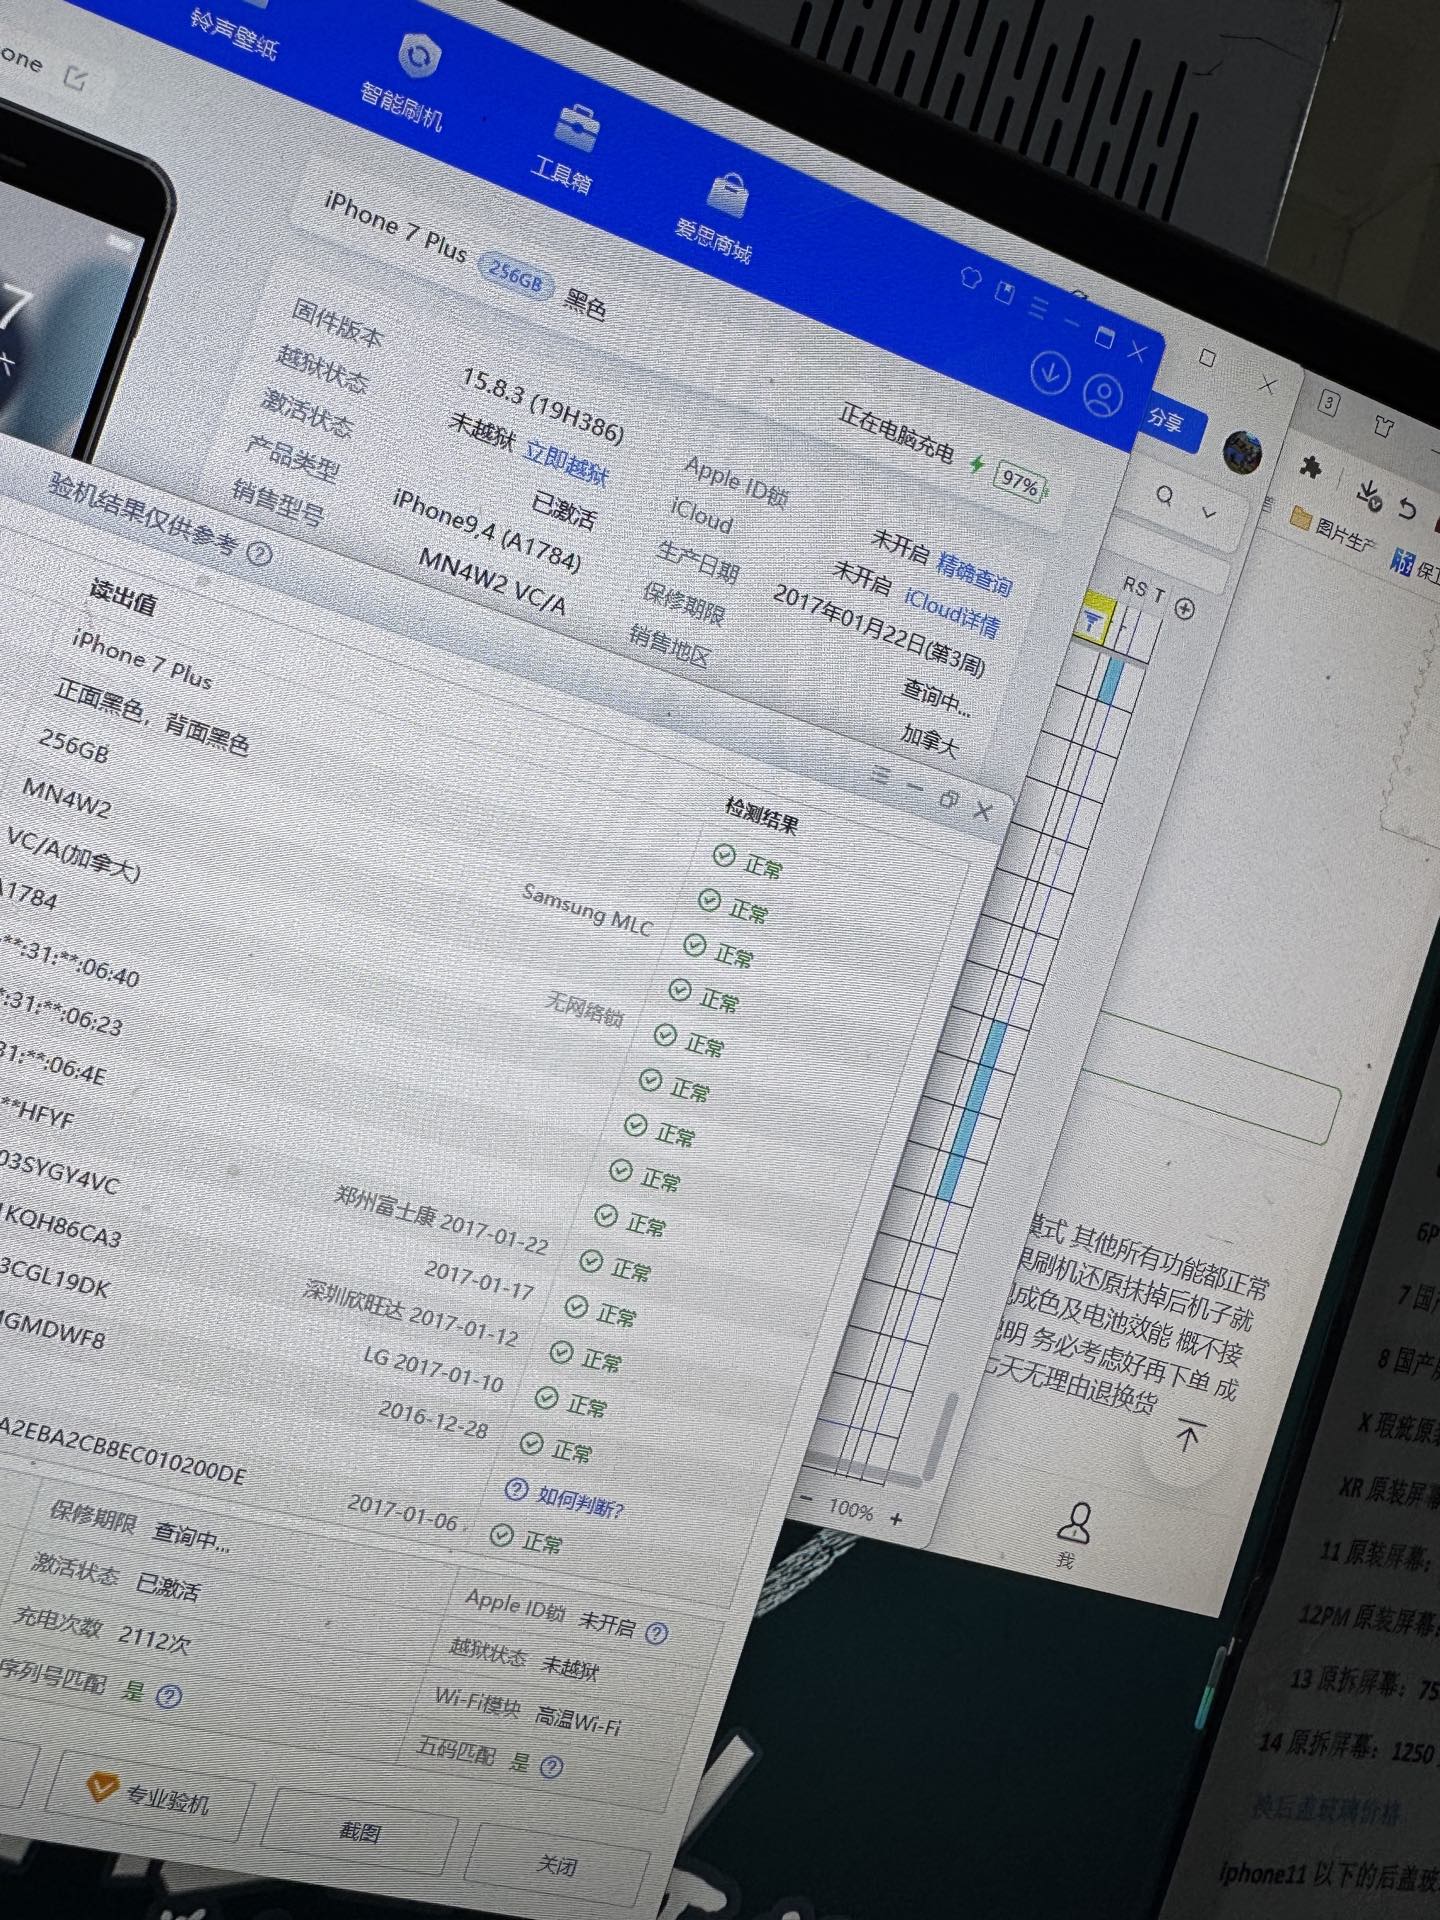Click the 2112次 charge count value
This screenshot has height=1920, width=1440.
(x=154, y=1637)
